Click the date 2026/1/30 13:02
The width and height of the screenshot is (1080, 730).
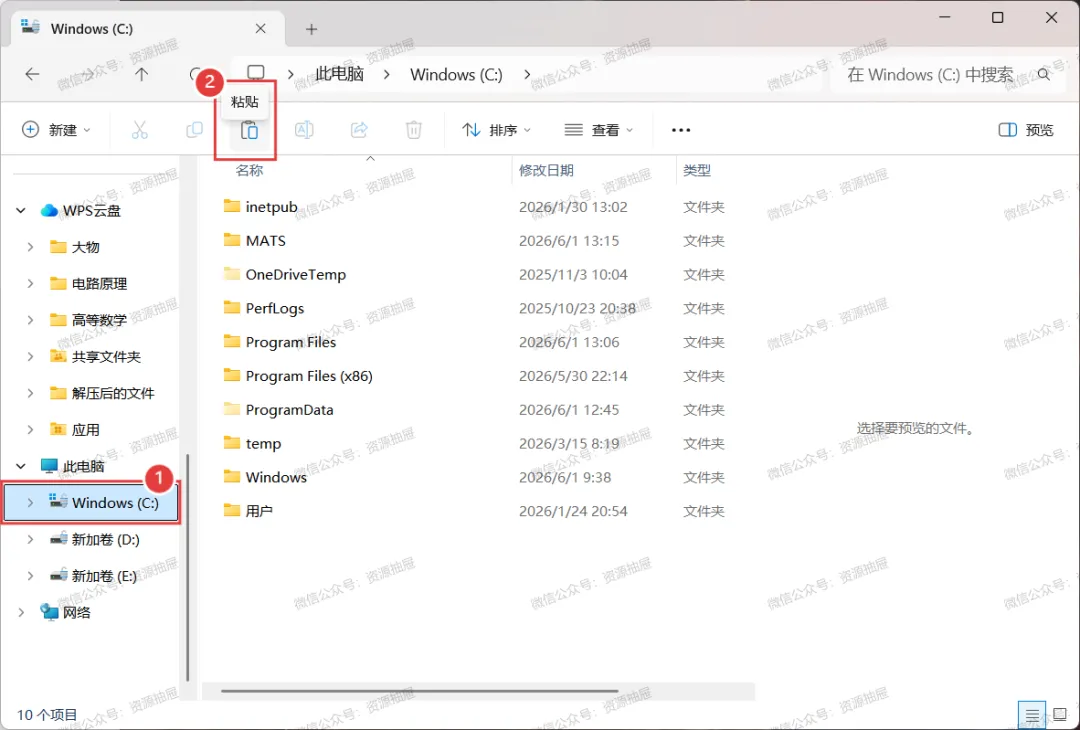(573, 207)
